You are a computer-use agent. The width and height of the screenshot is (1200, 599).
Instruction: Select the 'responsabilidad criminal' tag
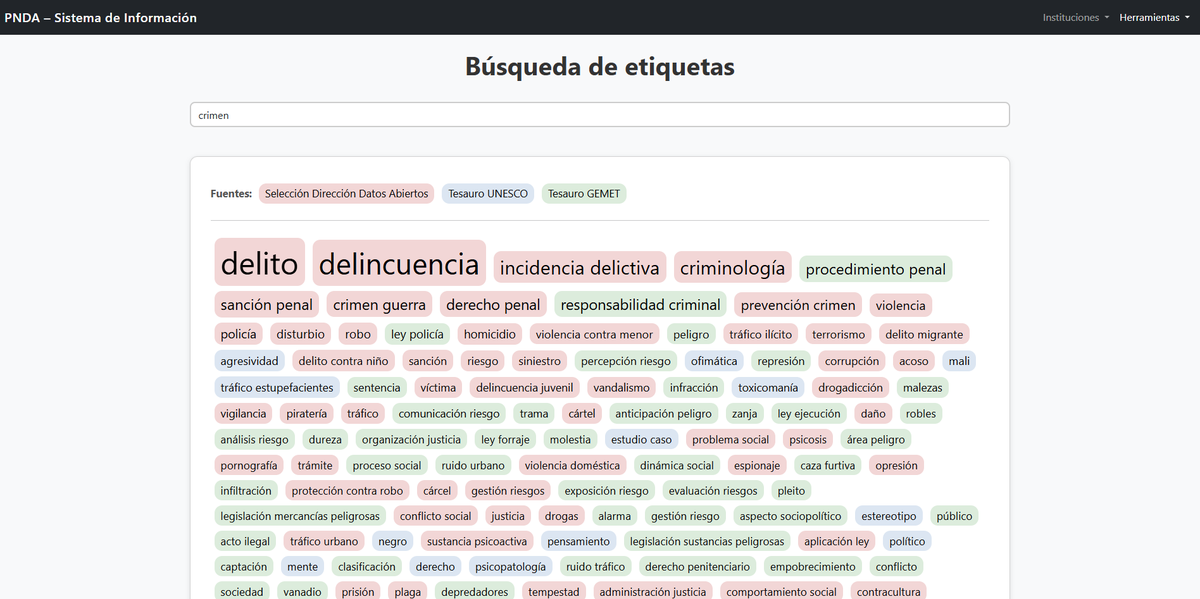641,305
